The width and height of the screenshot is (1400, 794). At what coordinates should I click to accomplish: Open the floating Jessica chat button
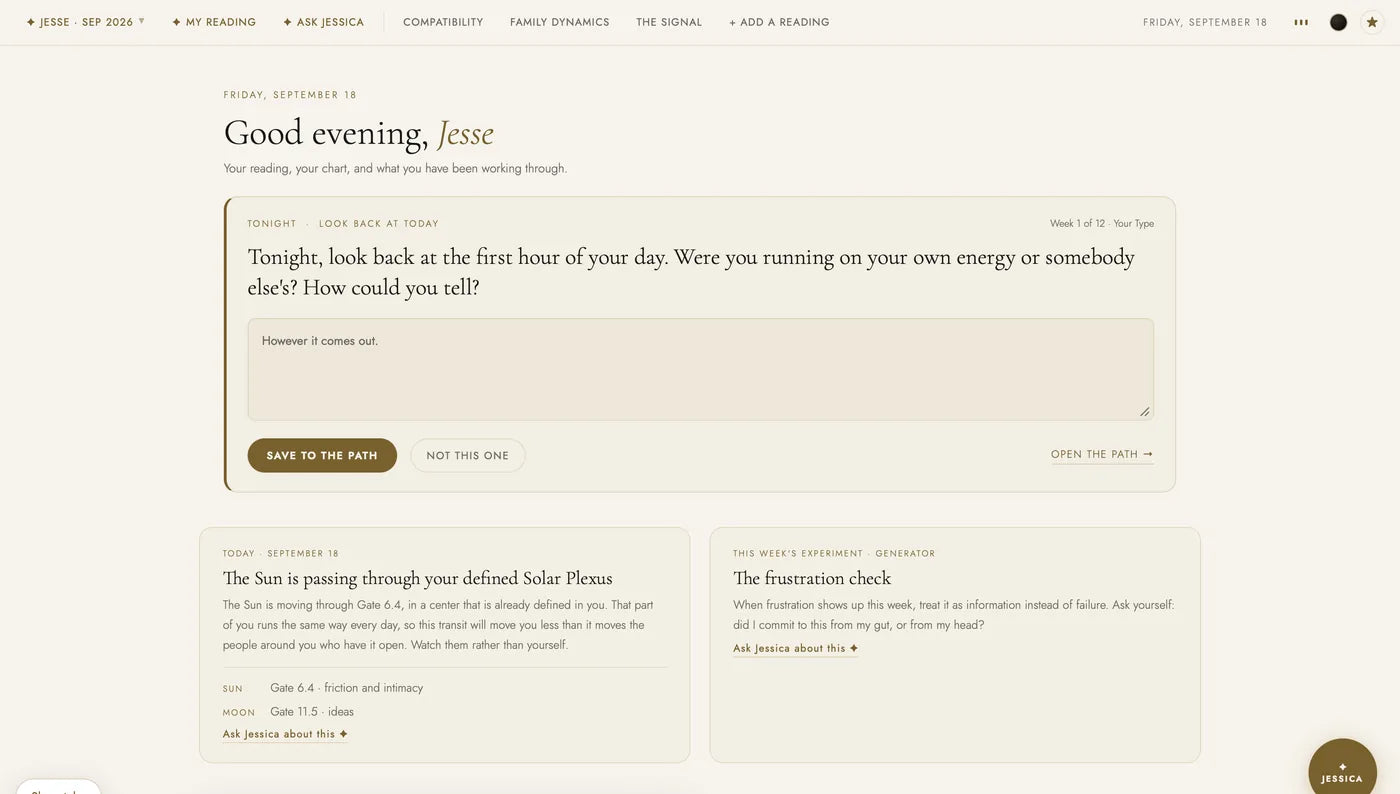pos(1342,772)
